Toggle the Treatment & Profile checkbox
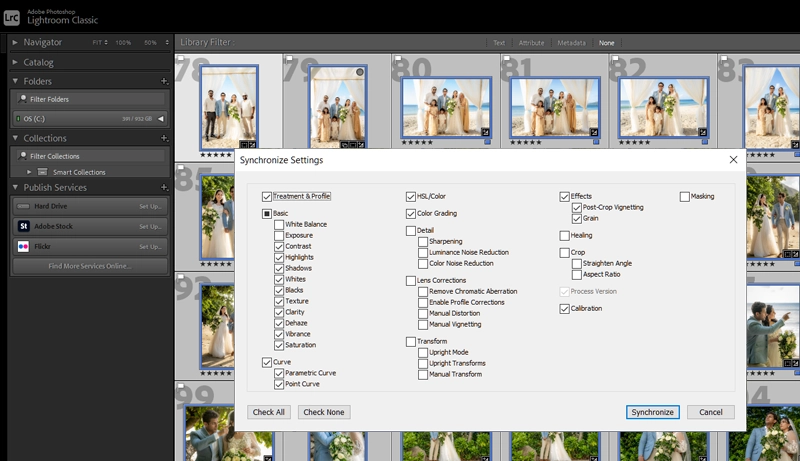This screenshot has height=461, width=800. tap(267, 196)
